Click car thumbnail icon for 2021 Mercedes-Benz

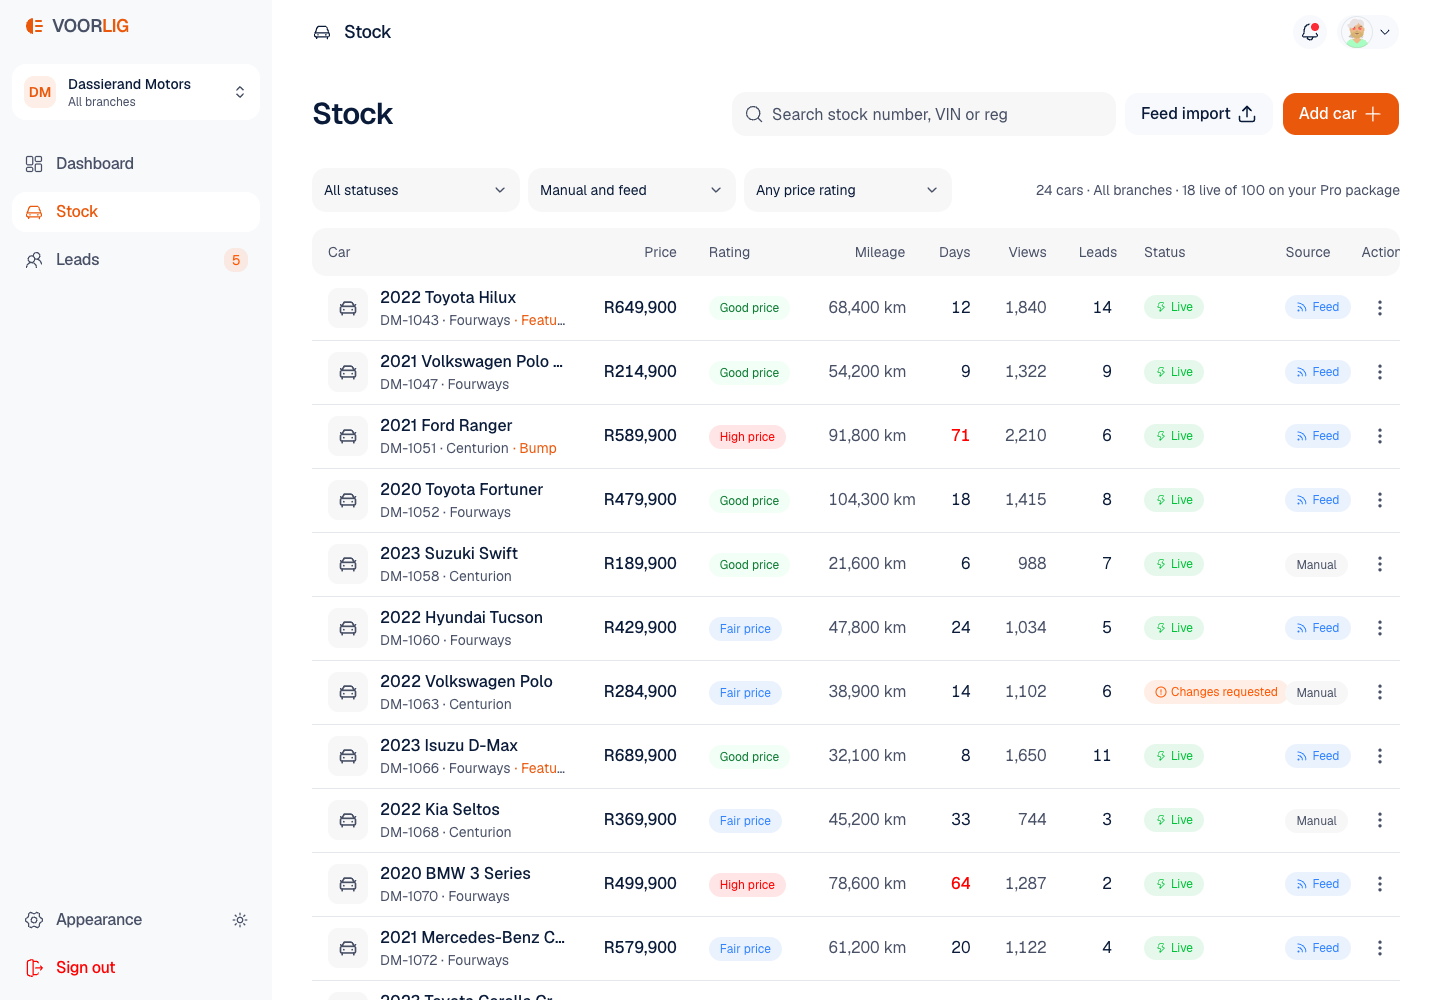click(348, 948)
